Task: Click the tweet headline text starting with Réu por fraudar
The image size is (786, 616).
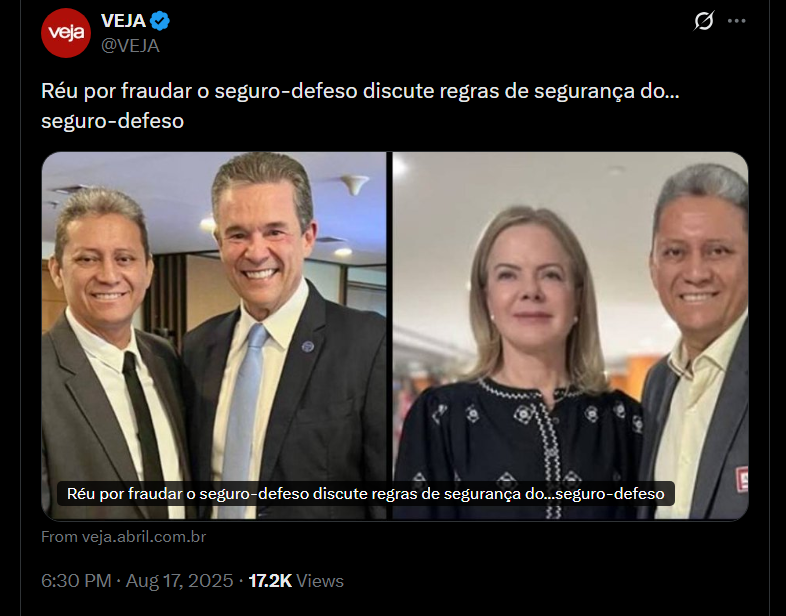Action: [x=360, y=106]
